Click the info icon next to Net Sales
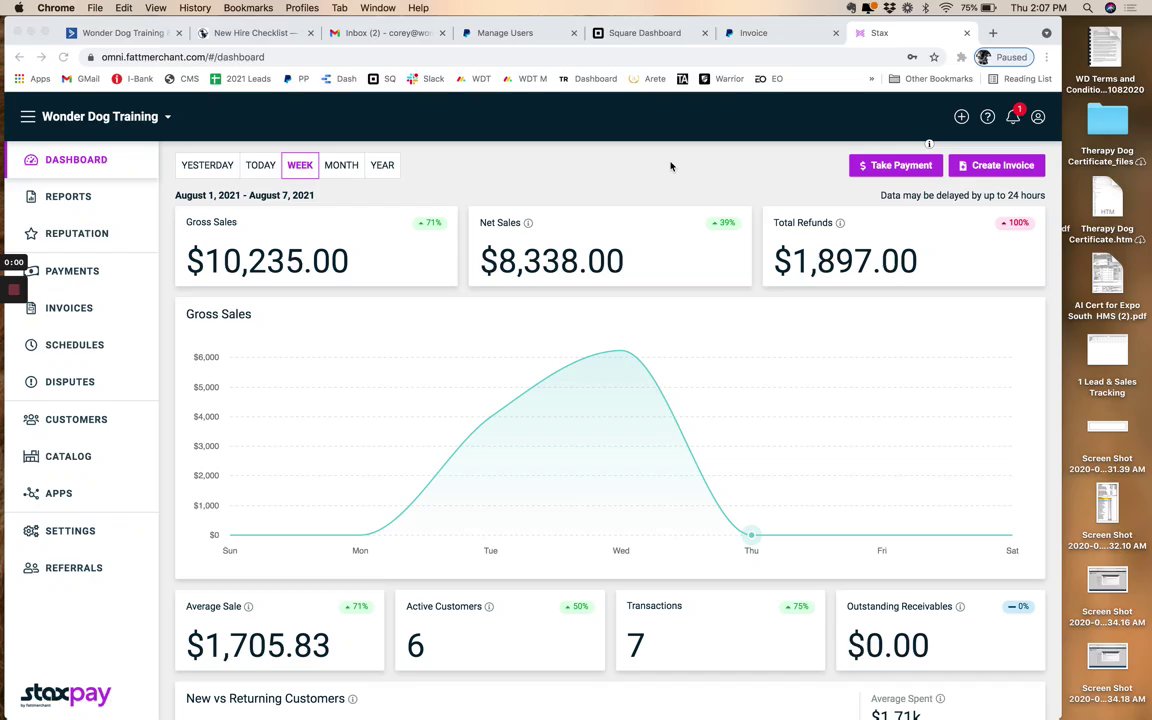 (x=528, y=223)
